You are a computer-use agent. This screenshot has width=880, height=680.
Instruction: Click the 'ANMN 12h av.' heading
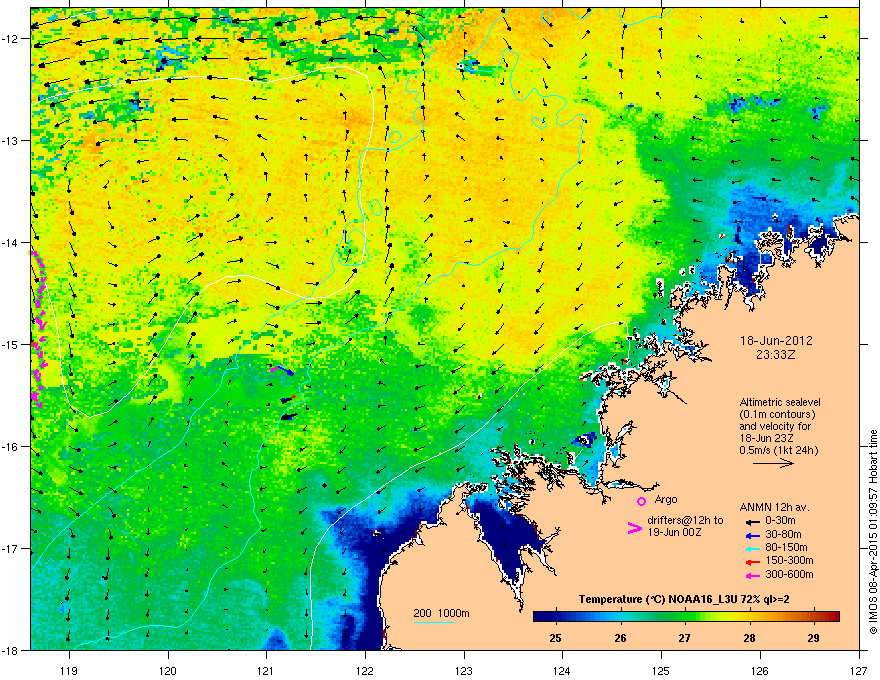[x=774, y=507]
